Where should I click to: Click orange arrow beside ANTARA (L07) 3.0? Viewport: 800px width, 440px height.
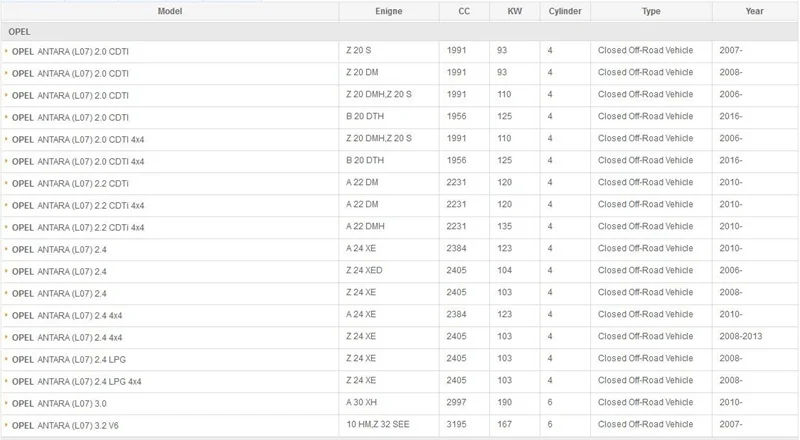(6, 403)
